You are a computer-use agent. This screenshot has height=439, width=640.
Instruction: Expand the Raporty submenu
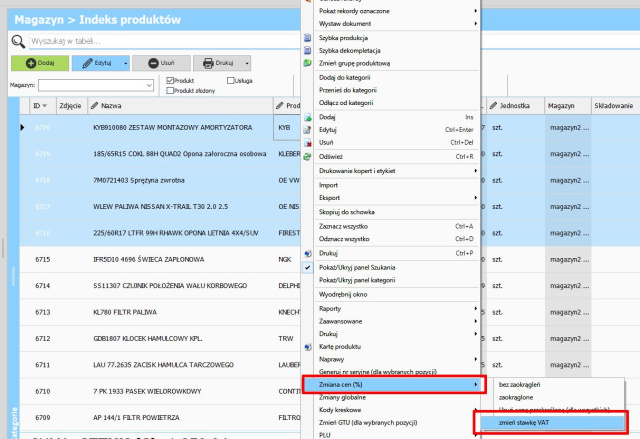[476, 309]
